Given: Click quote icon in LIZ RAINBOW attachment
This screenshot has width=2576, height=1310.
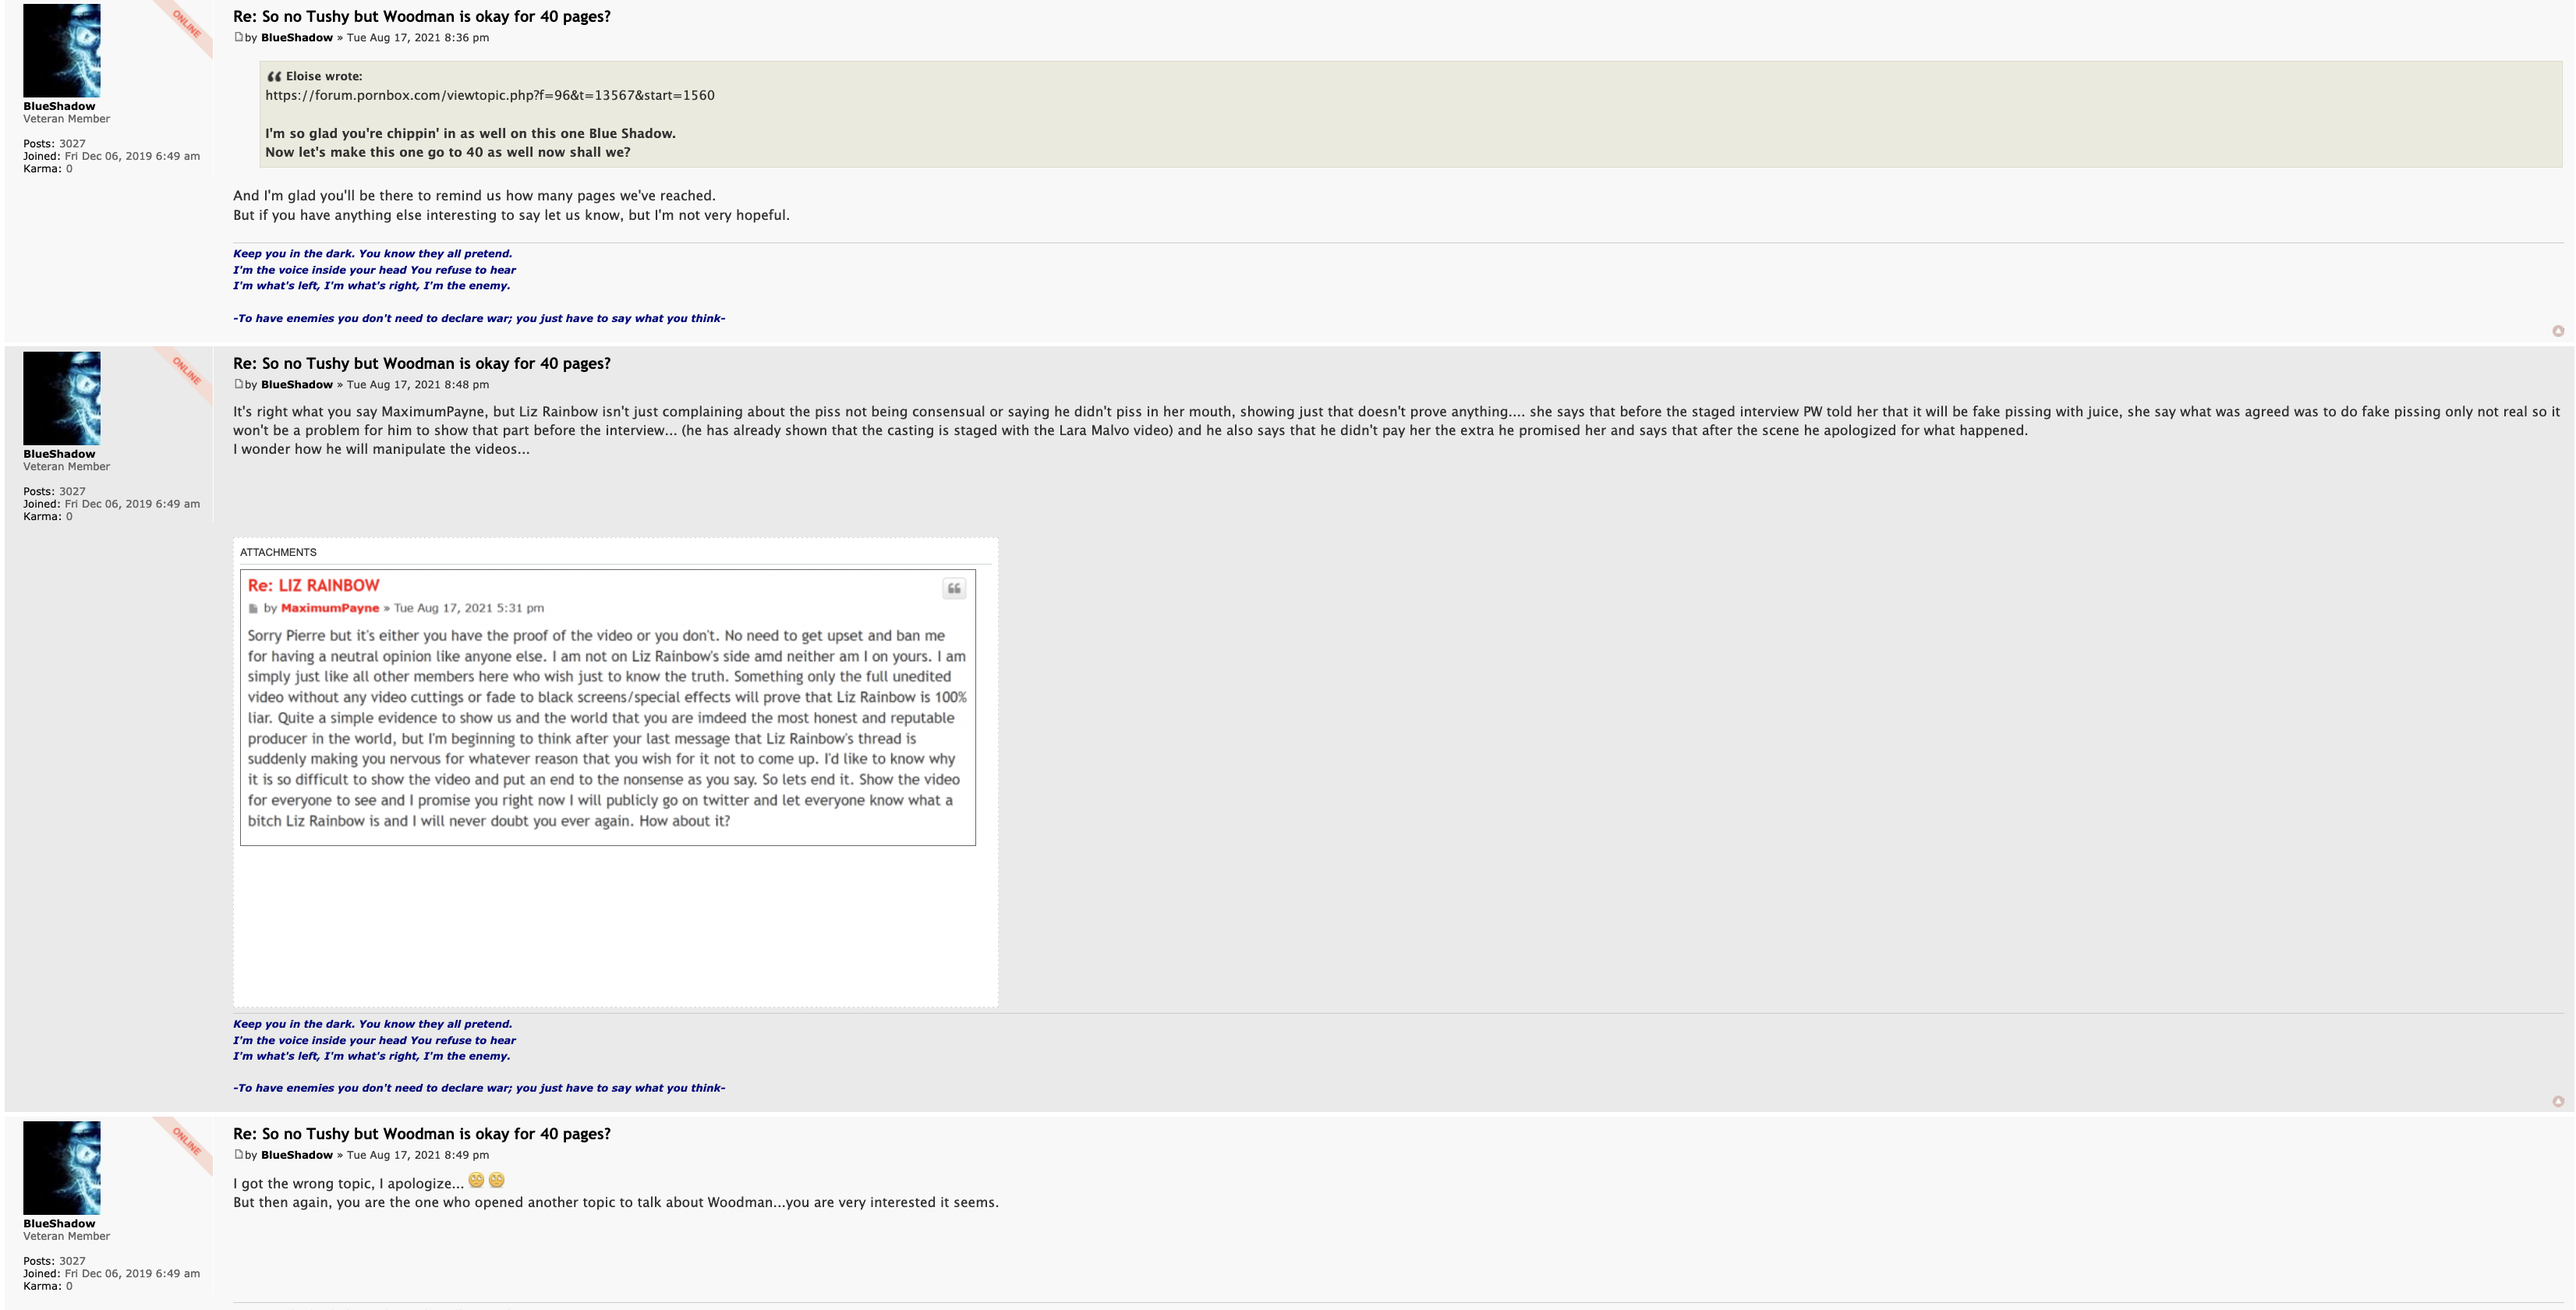Looking at the screenshot, I should (x=953, y=588).
